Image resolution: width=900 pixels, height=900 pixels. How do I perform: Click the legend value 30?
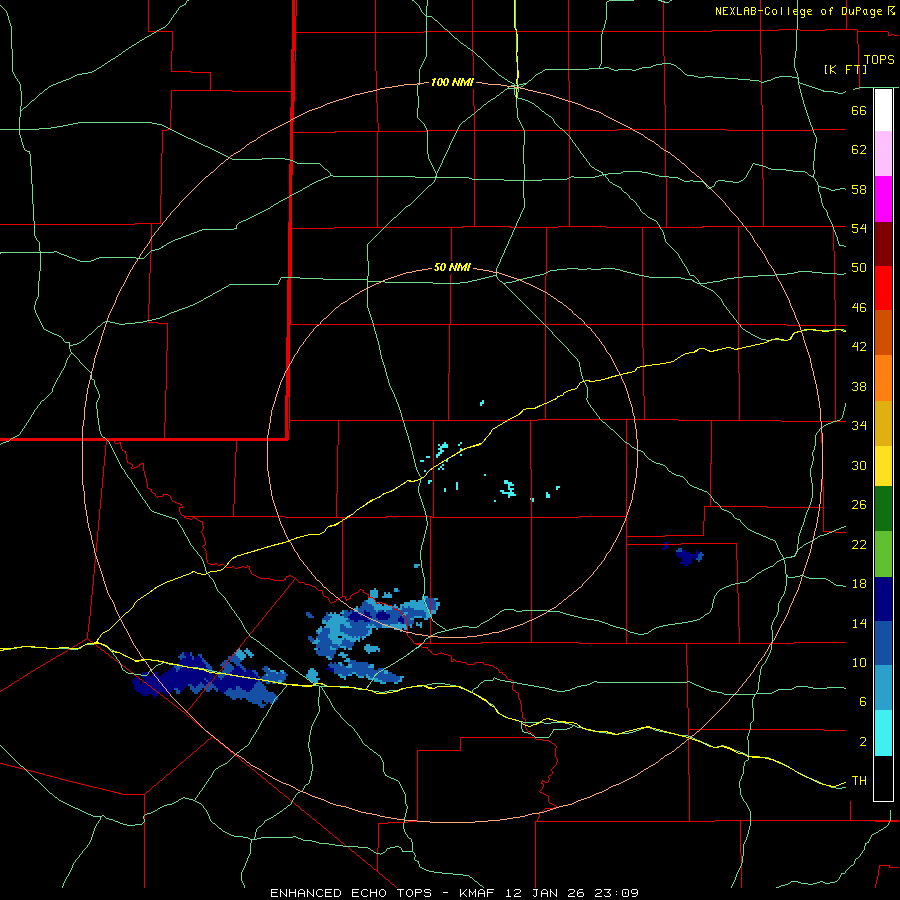[x=859, y=465]
